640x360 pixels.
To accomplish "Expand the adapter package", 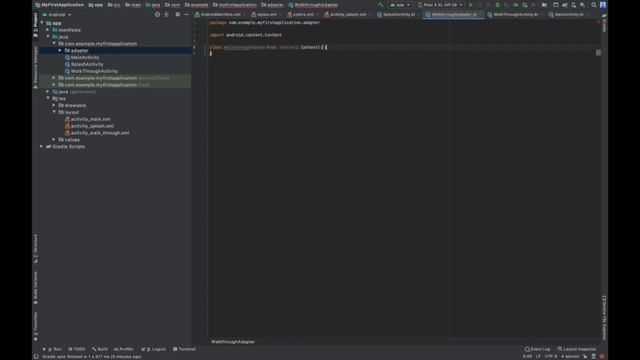I will 60,51.
